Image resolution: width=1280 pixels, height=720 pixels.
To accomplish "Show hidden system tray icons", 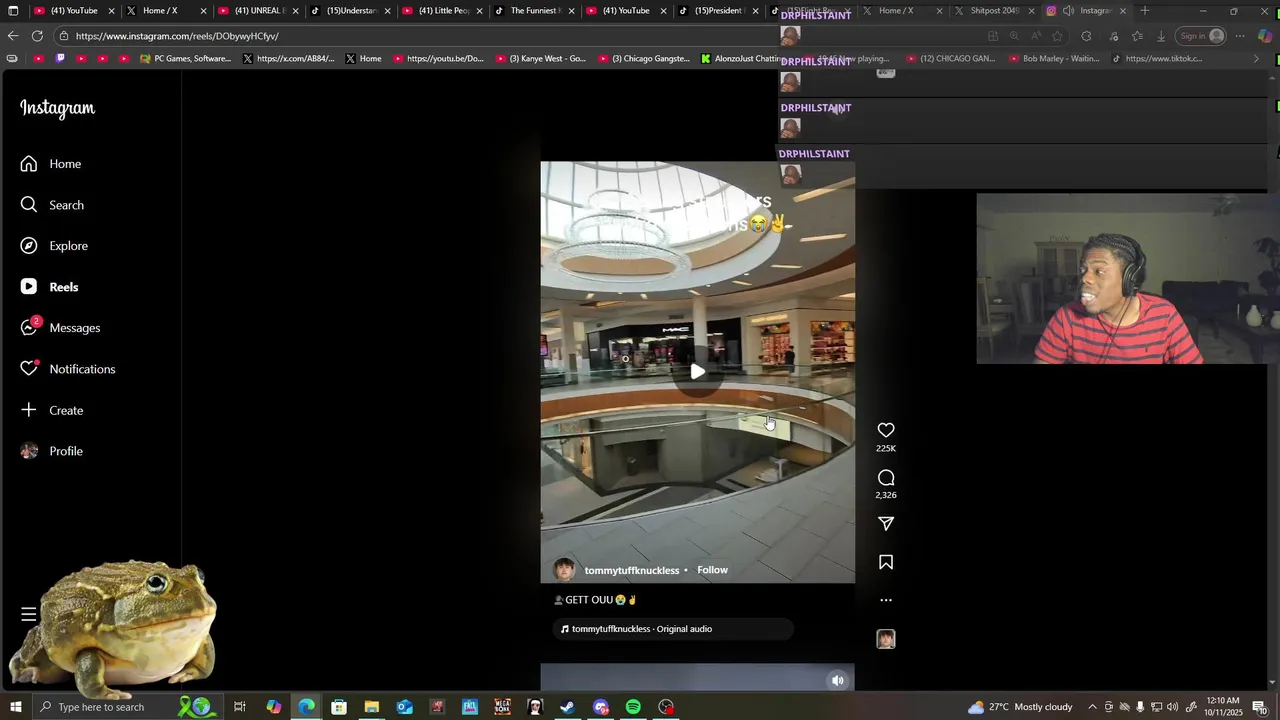I will 1092,707.
